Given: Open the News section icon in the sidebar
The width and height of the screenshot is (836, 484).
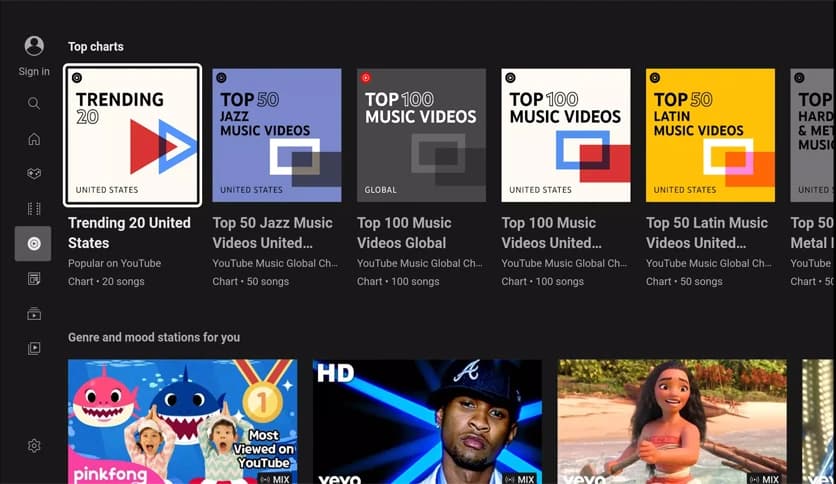Looking at the screenshot, I should pyautogui.click(x=34, y=278).
